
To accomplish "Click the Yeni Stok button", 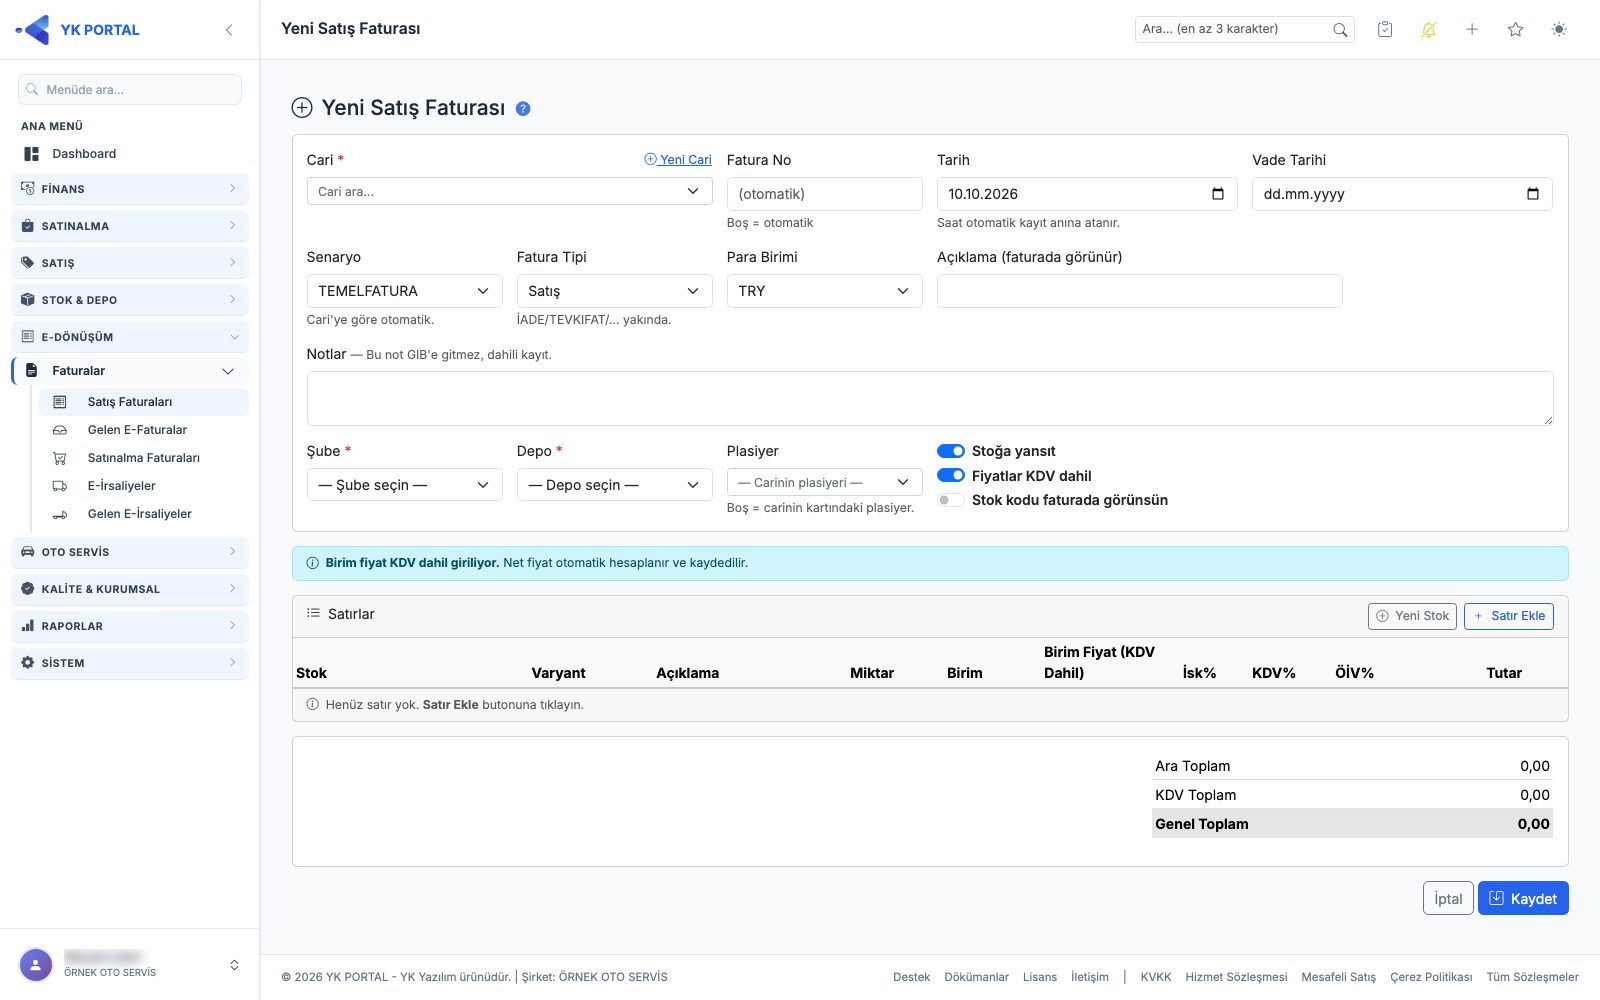I will 1413,616.
